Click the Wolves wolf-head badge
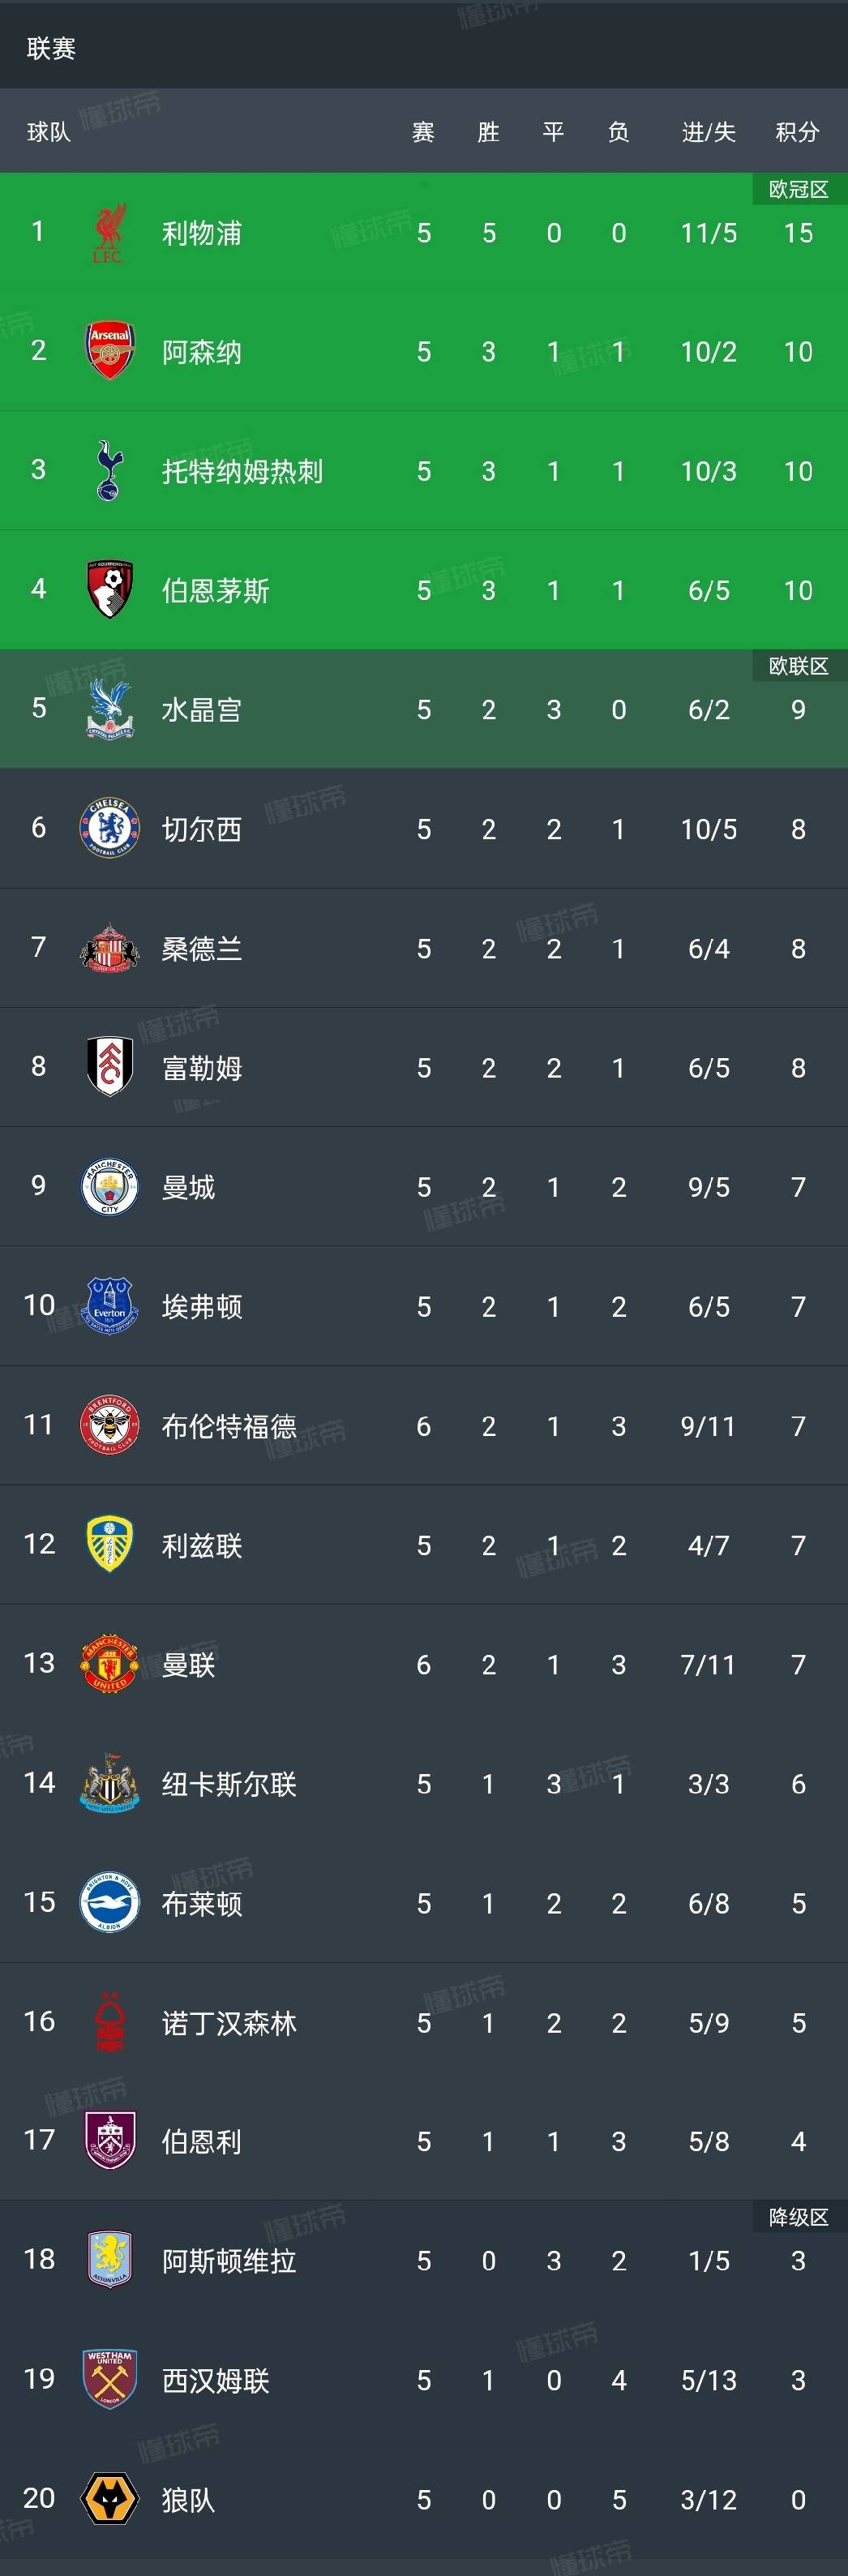Viewport: 848px width, 2576px height. pyautogui.click(x=110, y=2500)
